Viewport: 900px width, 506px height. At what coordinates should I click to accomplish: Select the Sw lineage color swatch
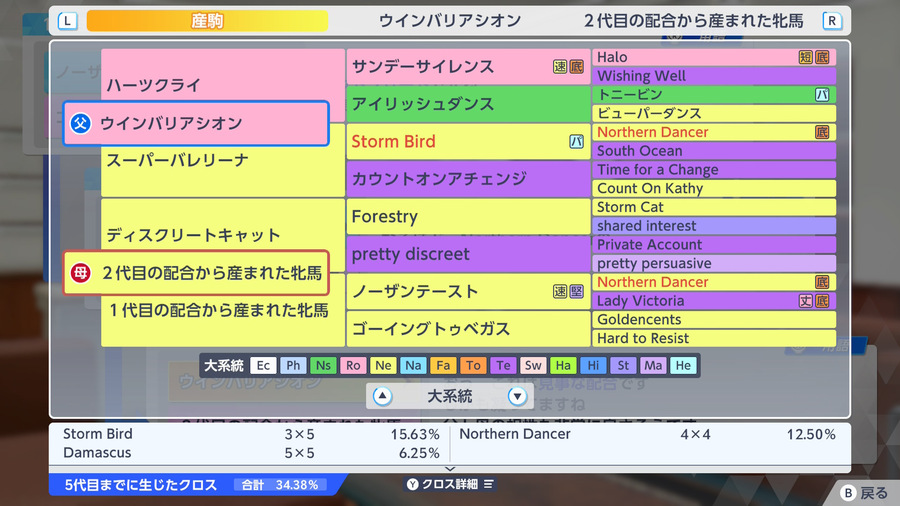tap(533, 365)
